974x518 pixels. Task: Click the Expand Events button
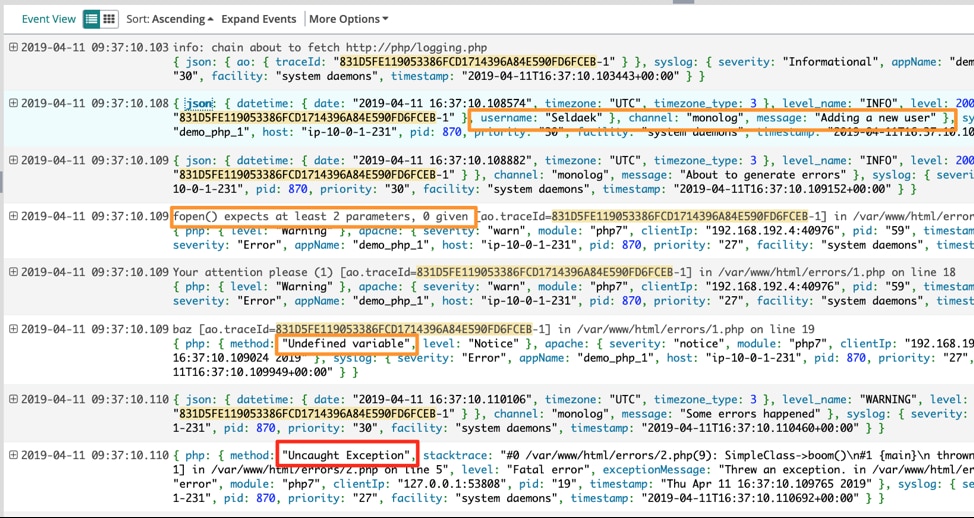[259, 19]
